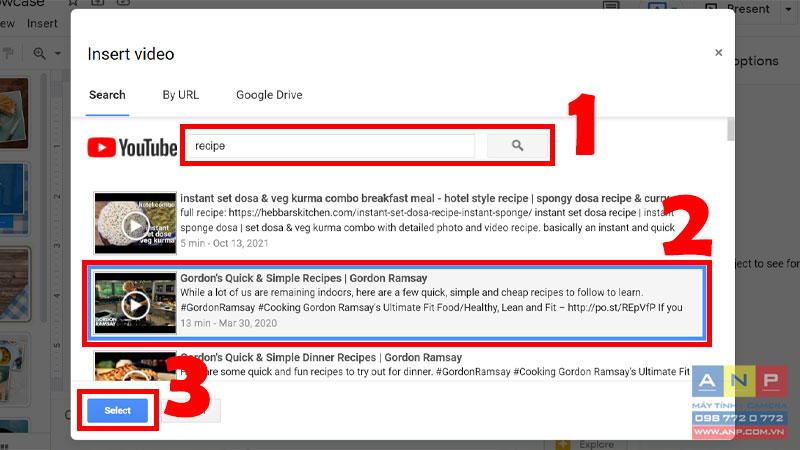Open the zoom dropdown arrow in toolbar
800x450 pixels.
tap(58, 53)
